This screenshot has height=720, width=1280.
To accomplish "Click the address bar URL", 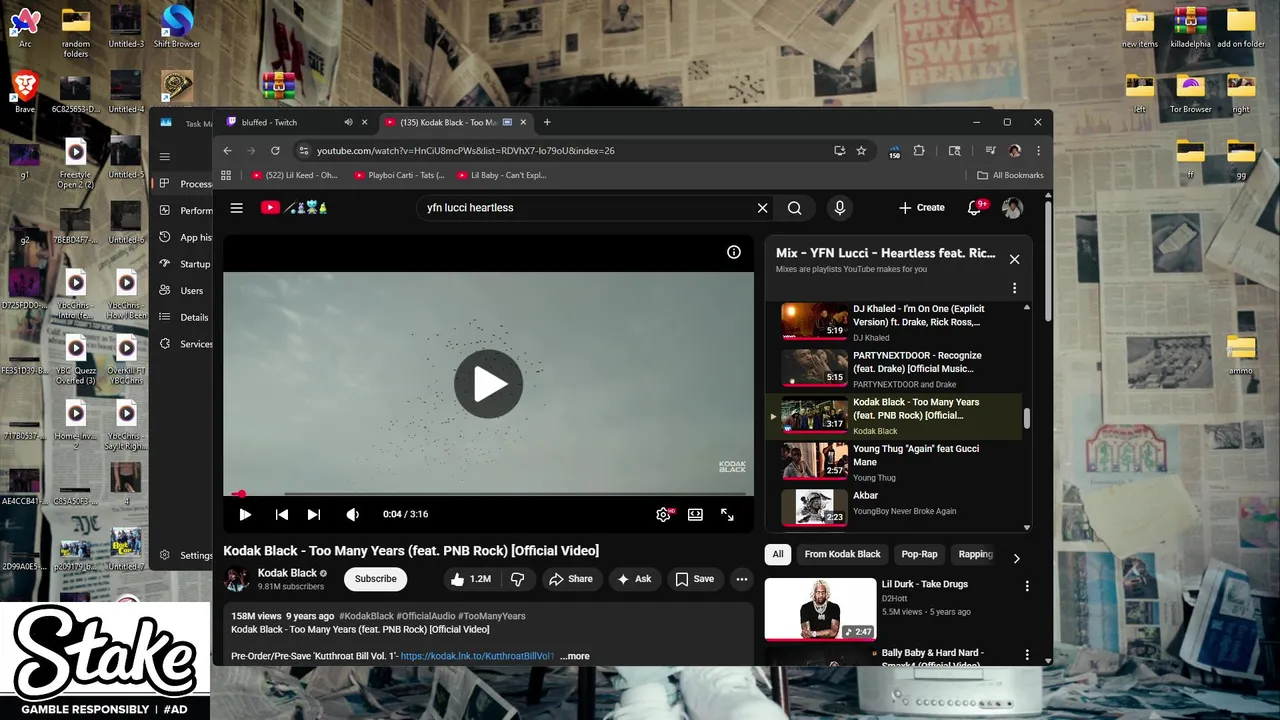I will pyautogui.click(x=466, y=151).
